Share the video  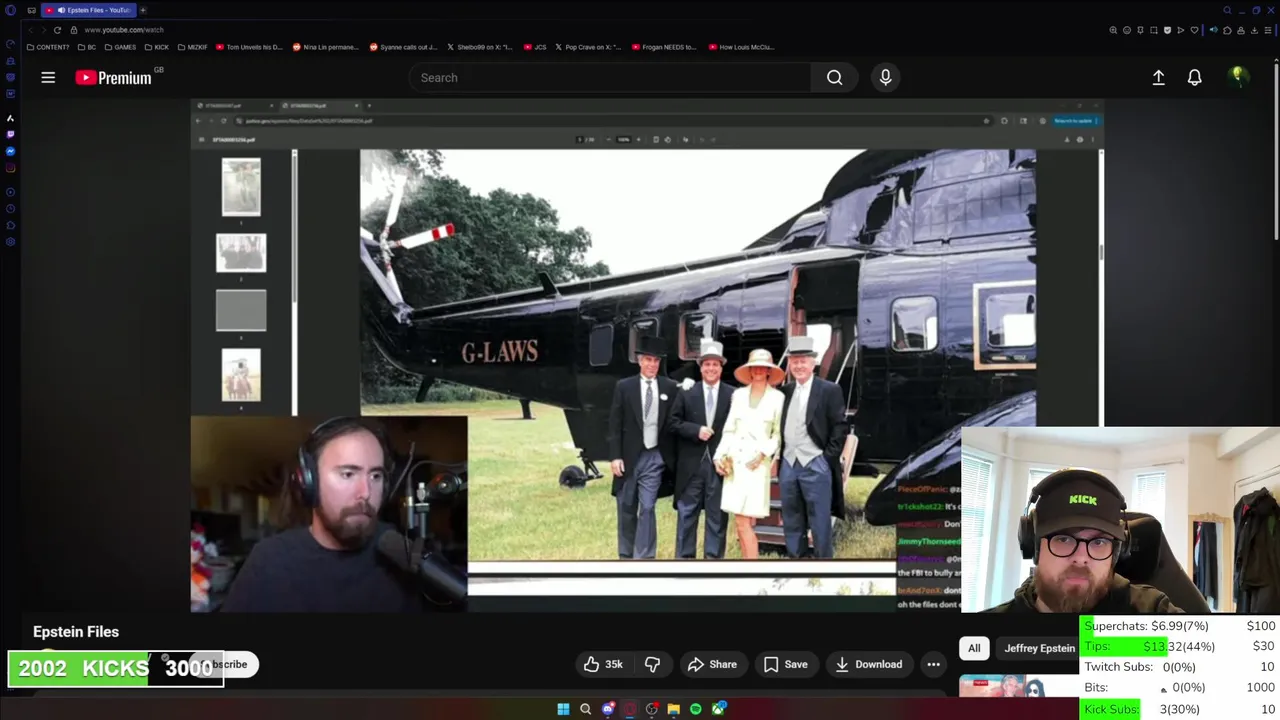711,664
